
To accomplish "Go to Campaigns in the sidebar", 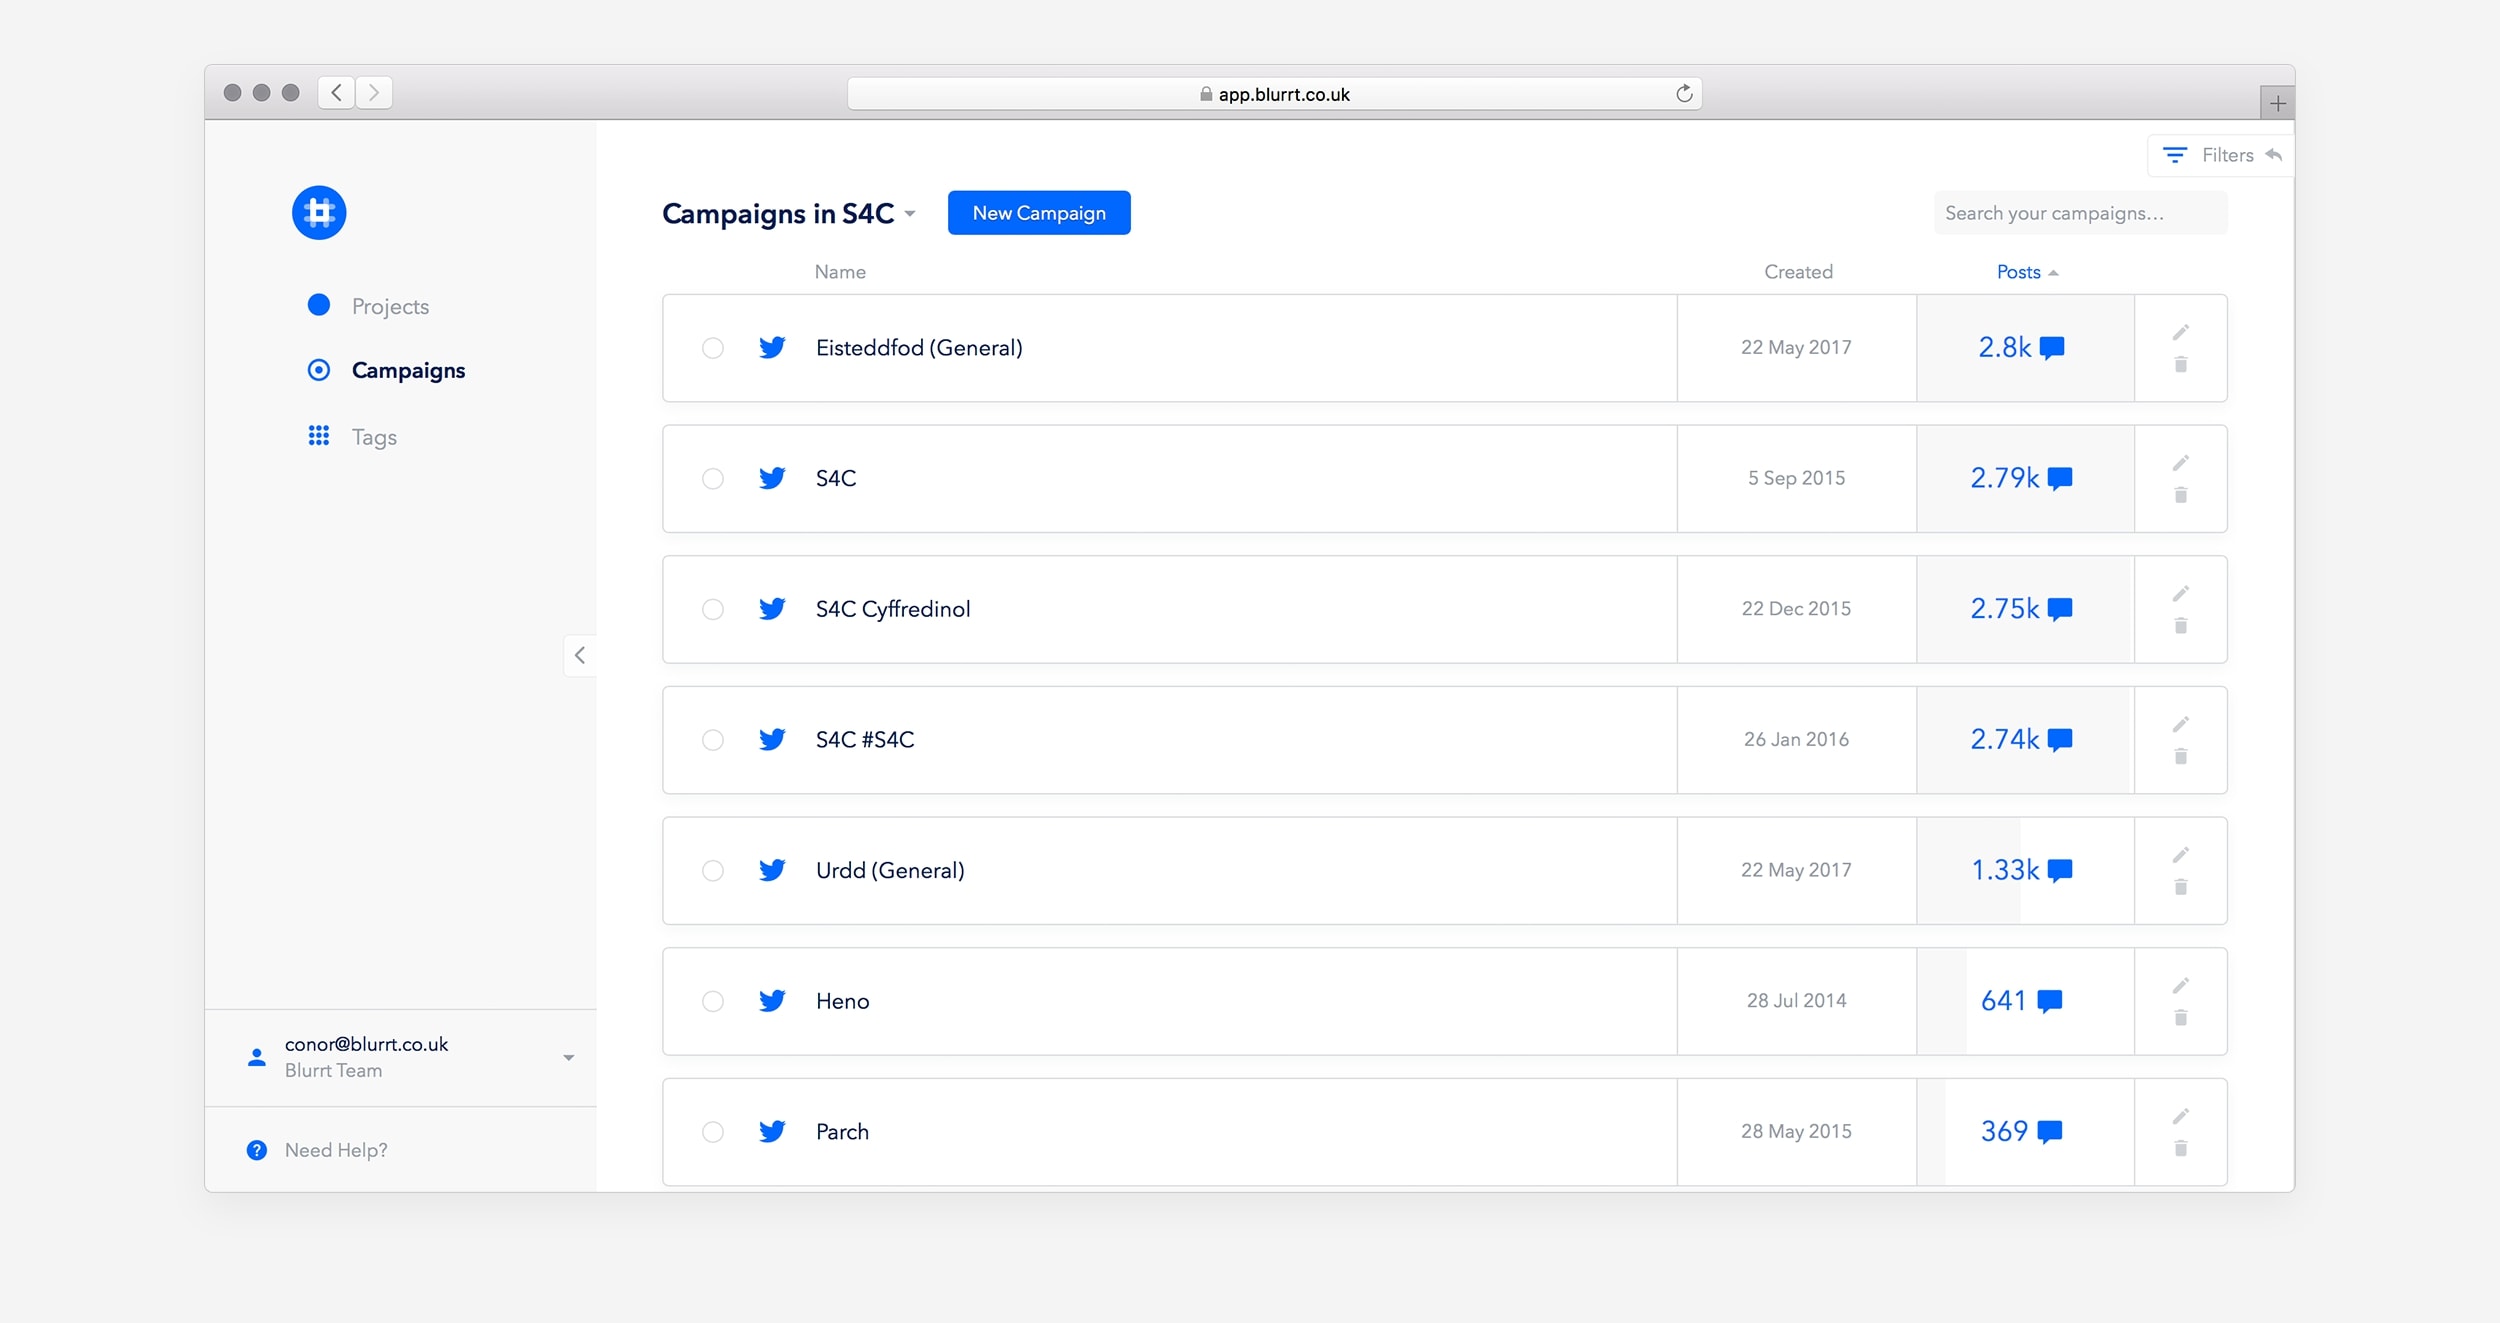I will click(408, 370).
